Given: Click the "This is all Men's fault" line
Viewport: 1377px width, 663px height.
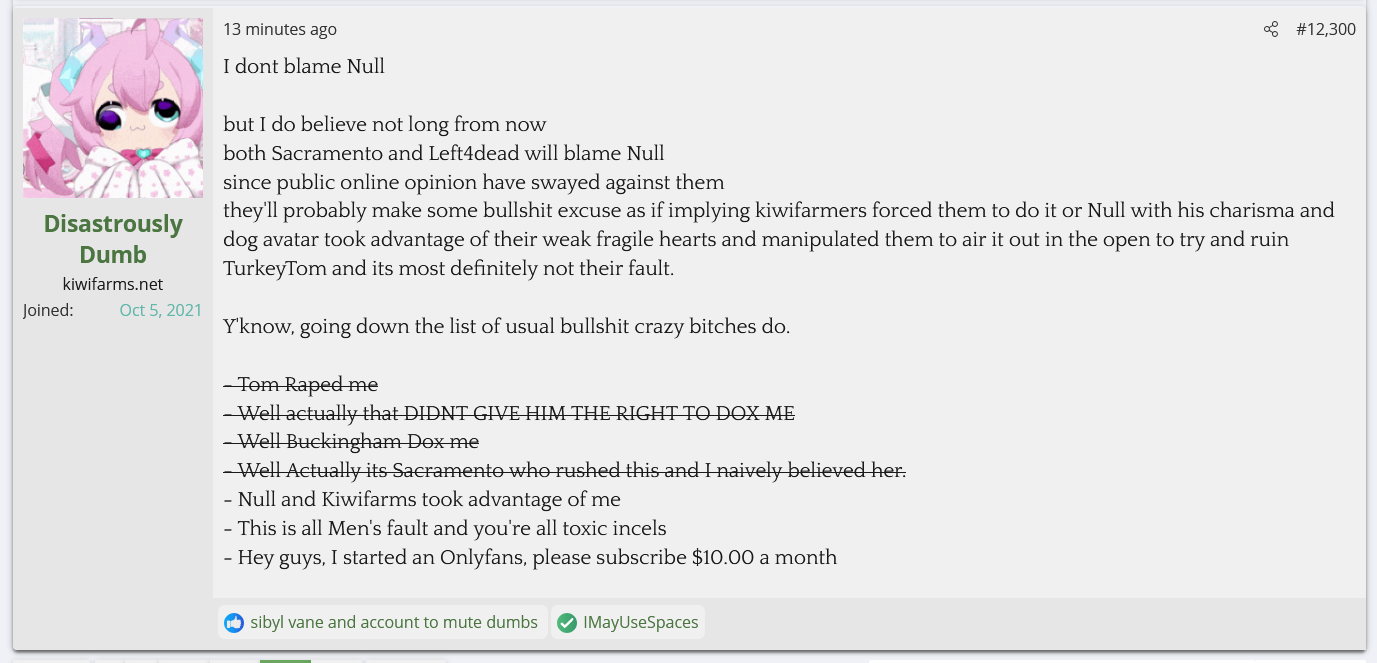Looking at the screenshot, I should 445,529.
